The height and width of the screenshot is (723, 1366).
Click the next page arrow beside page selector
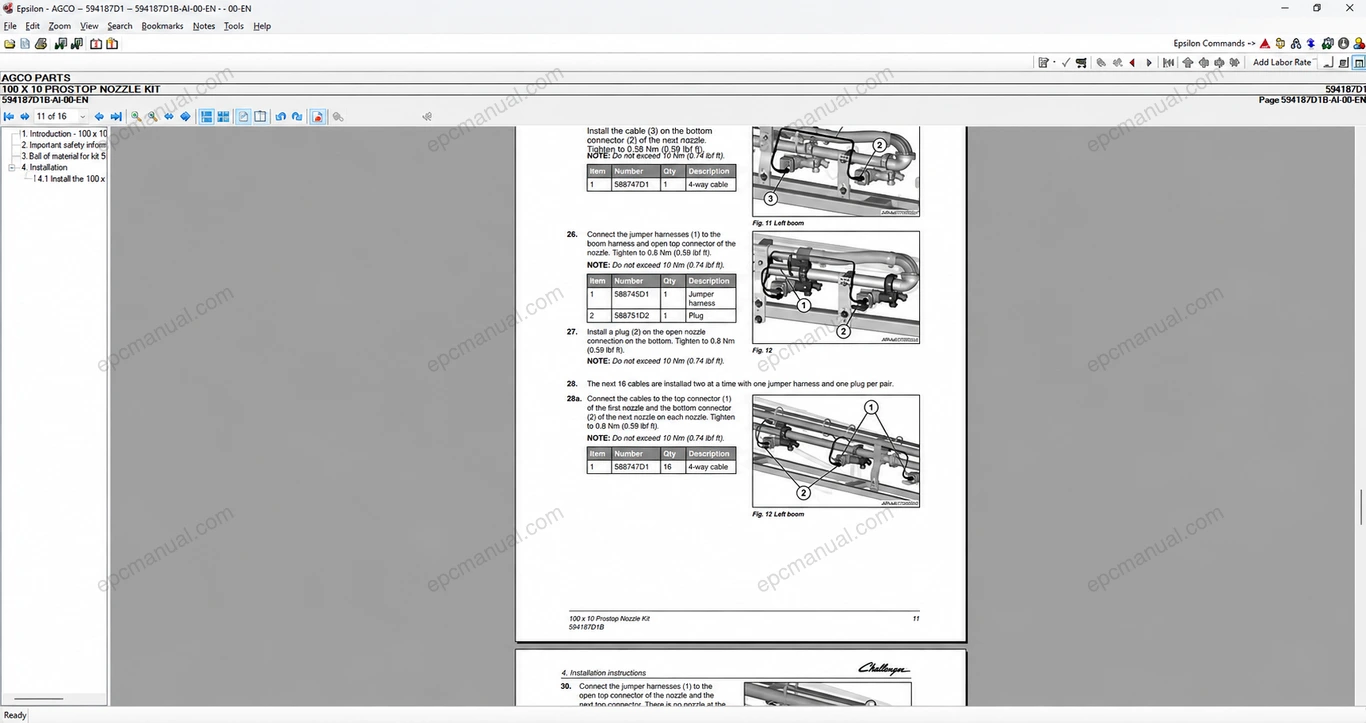point(99,116)
